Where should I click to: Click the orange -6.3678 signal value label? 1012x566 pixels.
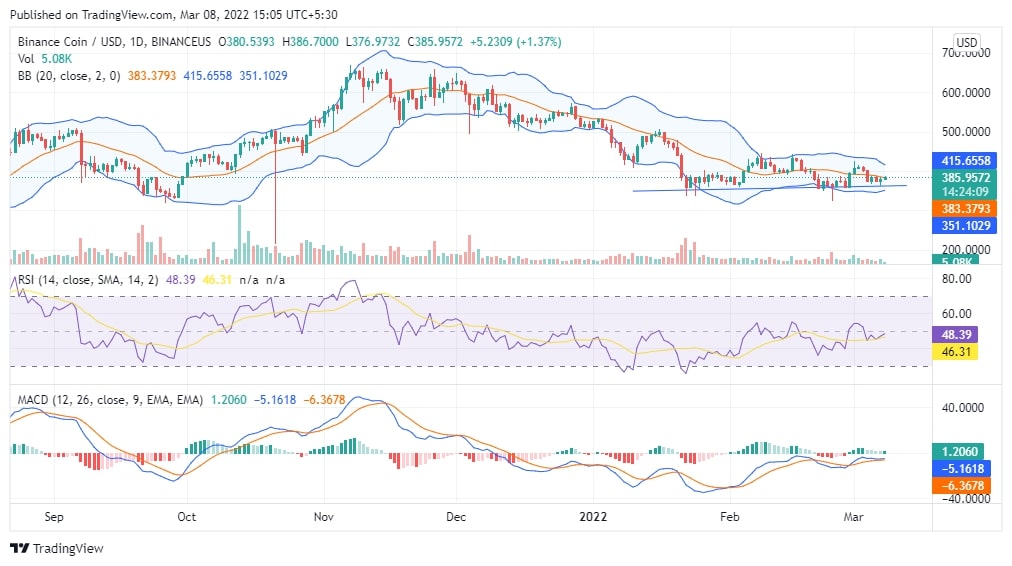pos(961,486)
